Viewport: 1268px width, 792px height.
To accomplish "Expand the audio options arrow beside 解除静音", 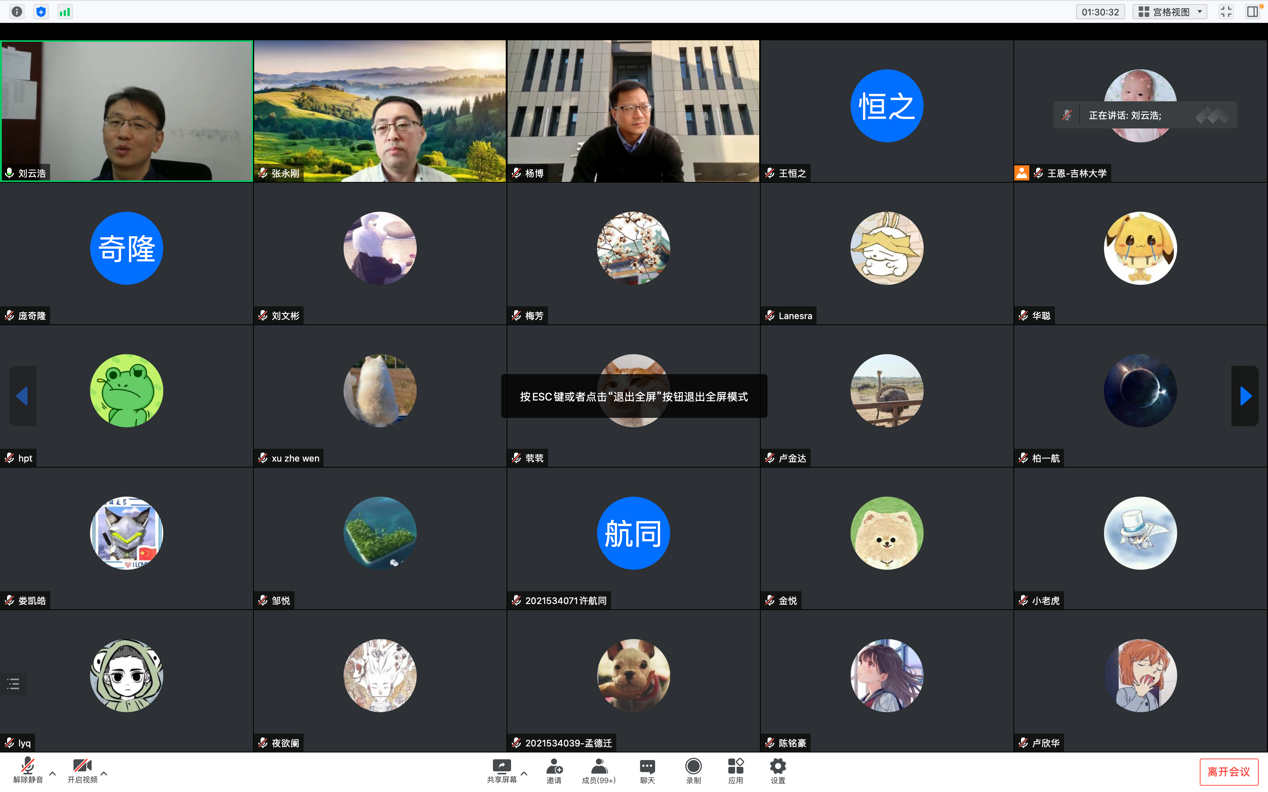I will coord(52,773).
